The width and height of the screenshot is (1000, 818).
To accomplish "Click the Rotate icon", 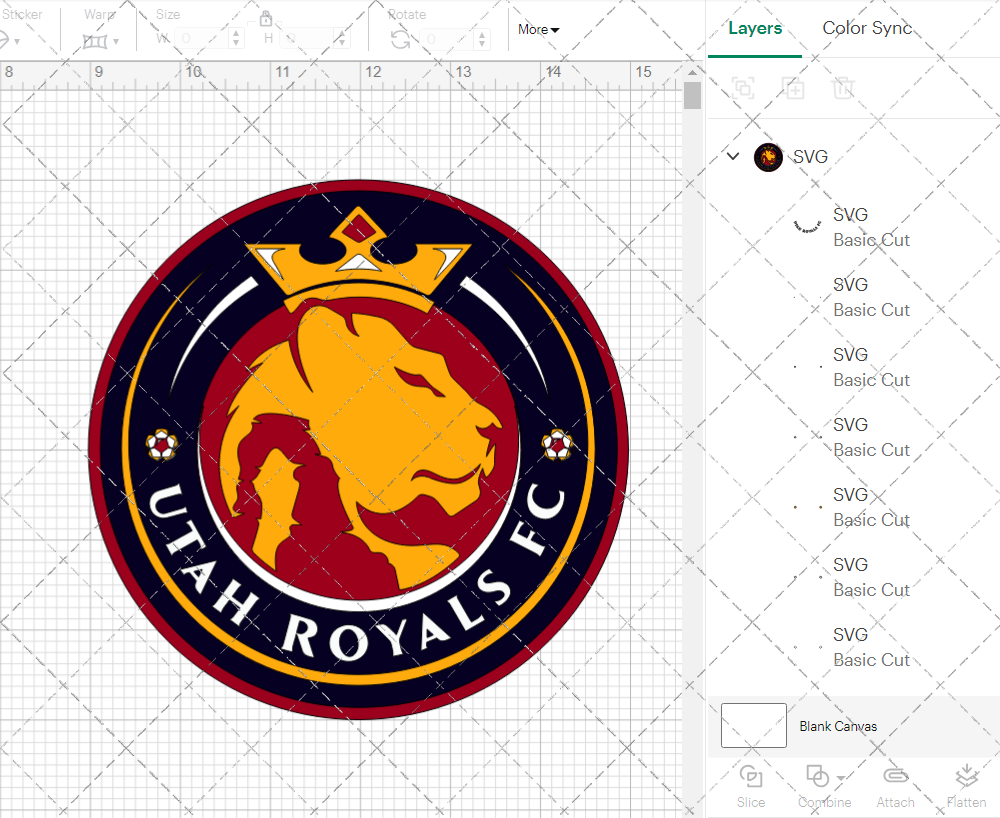I will (401, 40).
